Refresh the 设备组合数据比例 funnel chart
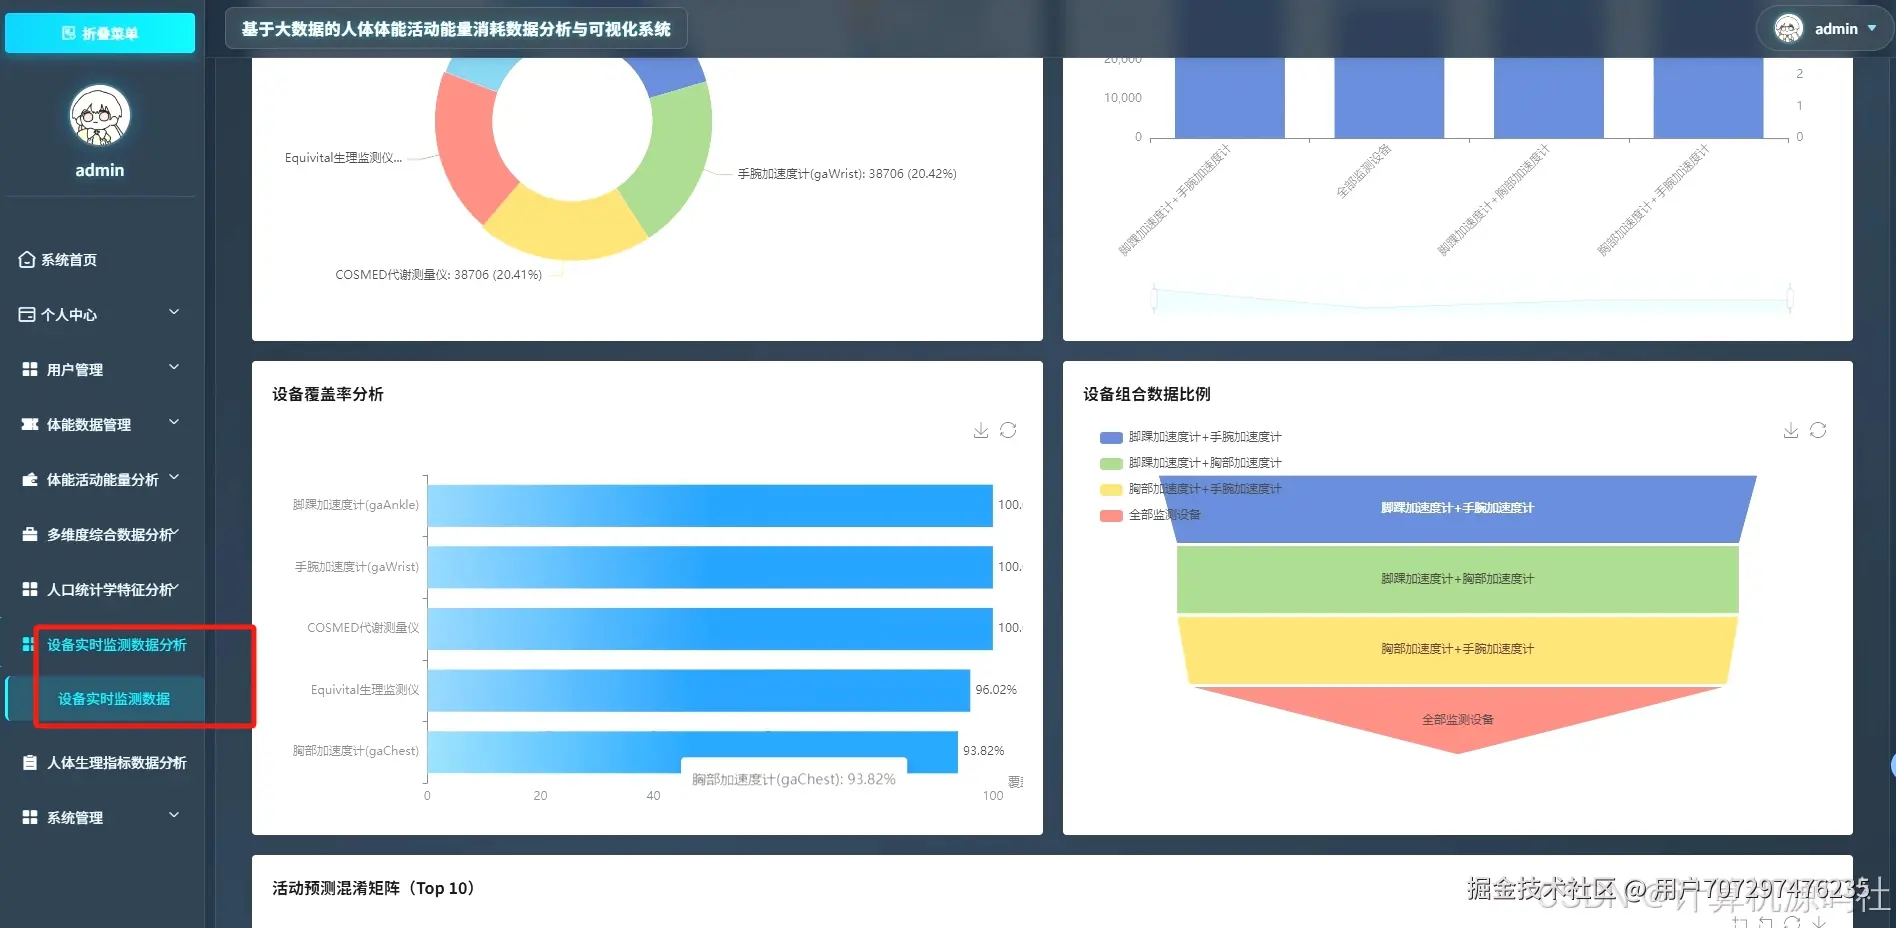Image resolution: width=1896 pixels, height=928 pixels. click(x=1818, y=430)
